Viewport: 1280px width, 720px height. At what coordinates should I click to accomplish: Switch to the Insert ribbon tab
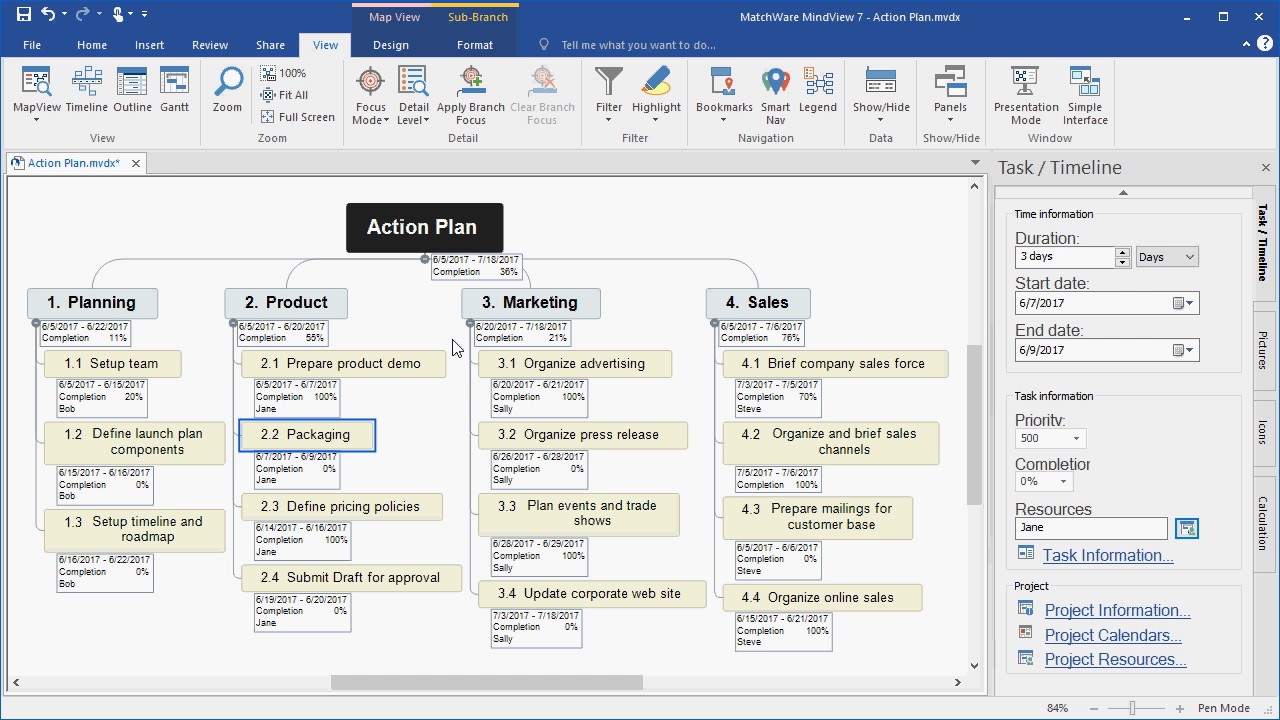[x=150, y=45]
